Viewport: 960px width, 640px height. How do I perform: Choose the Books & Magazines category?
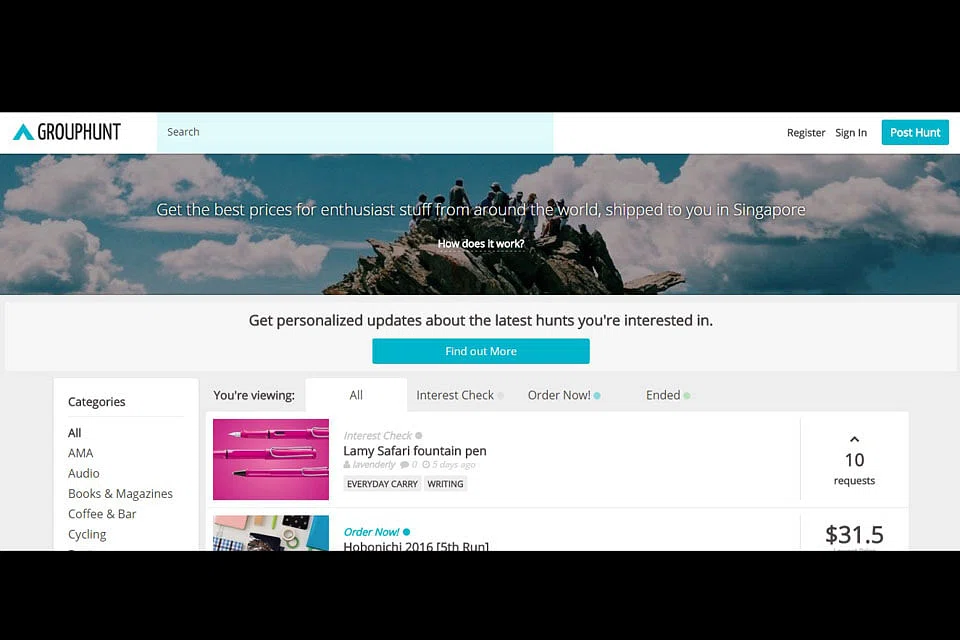coord(120,494)
